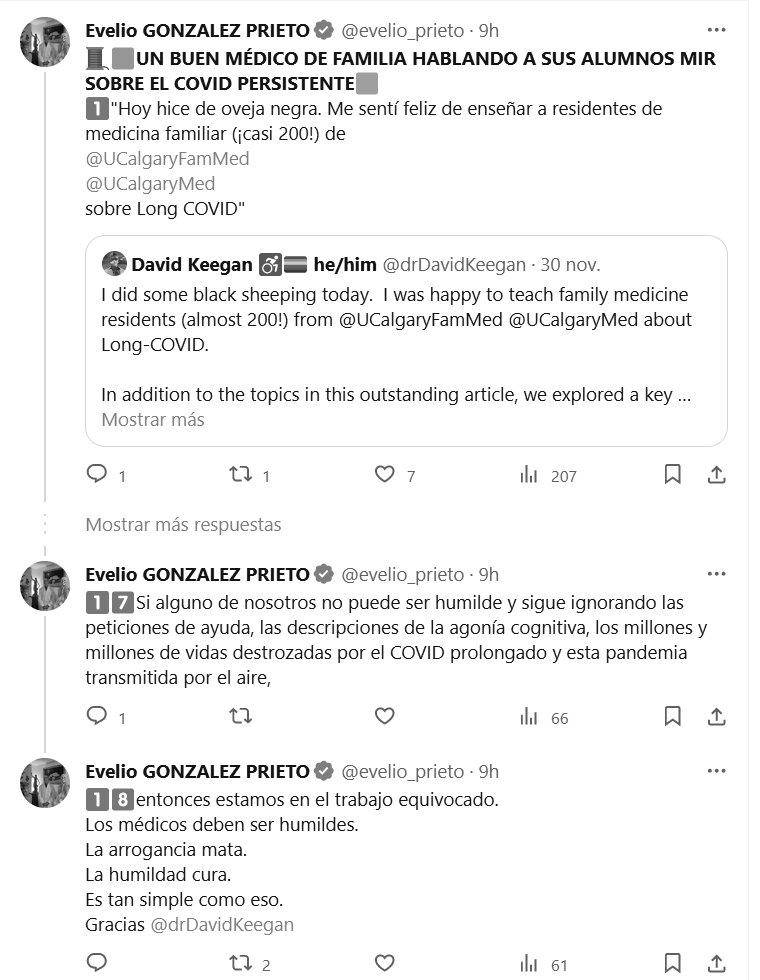
Task: Reply to the first tweet about COVID persistente
Action: 97,475
